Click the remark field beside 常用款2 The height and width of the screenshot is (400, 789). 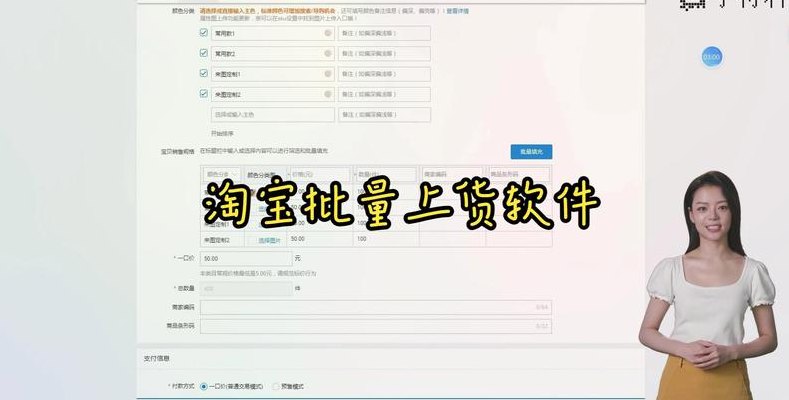pyautogui.click(x=384, y=53)
